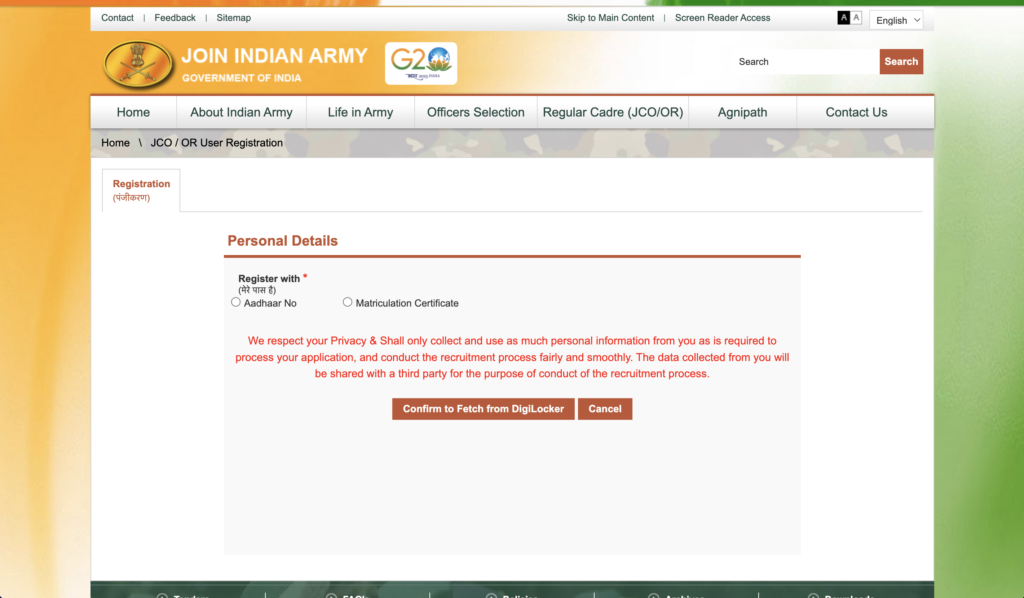Open the English language dropdown
The image size is (1024, 598).
[896, 20]
